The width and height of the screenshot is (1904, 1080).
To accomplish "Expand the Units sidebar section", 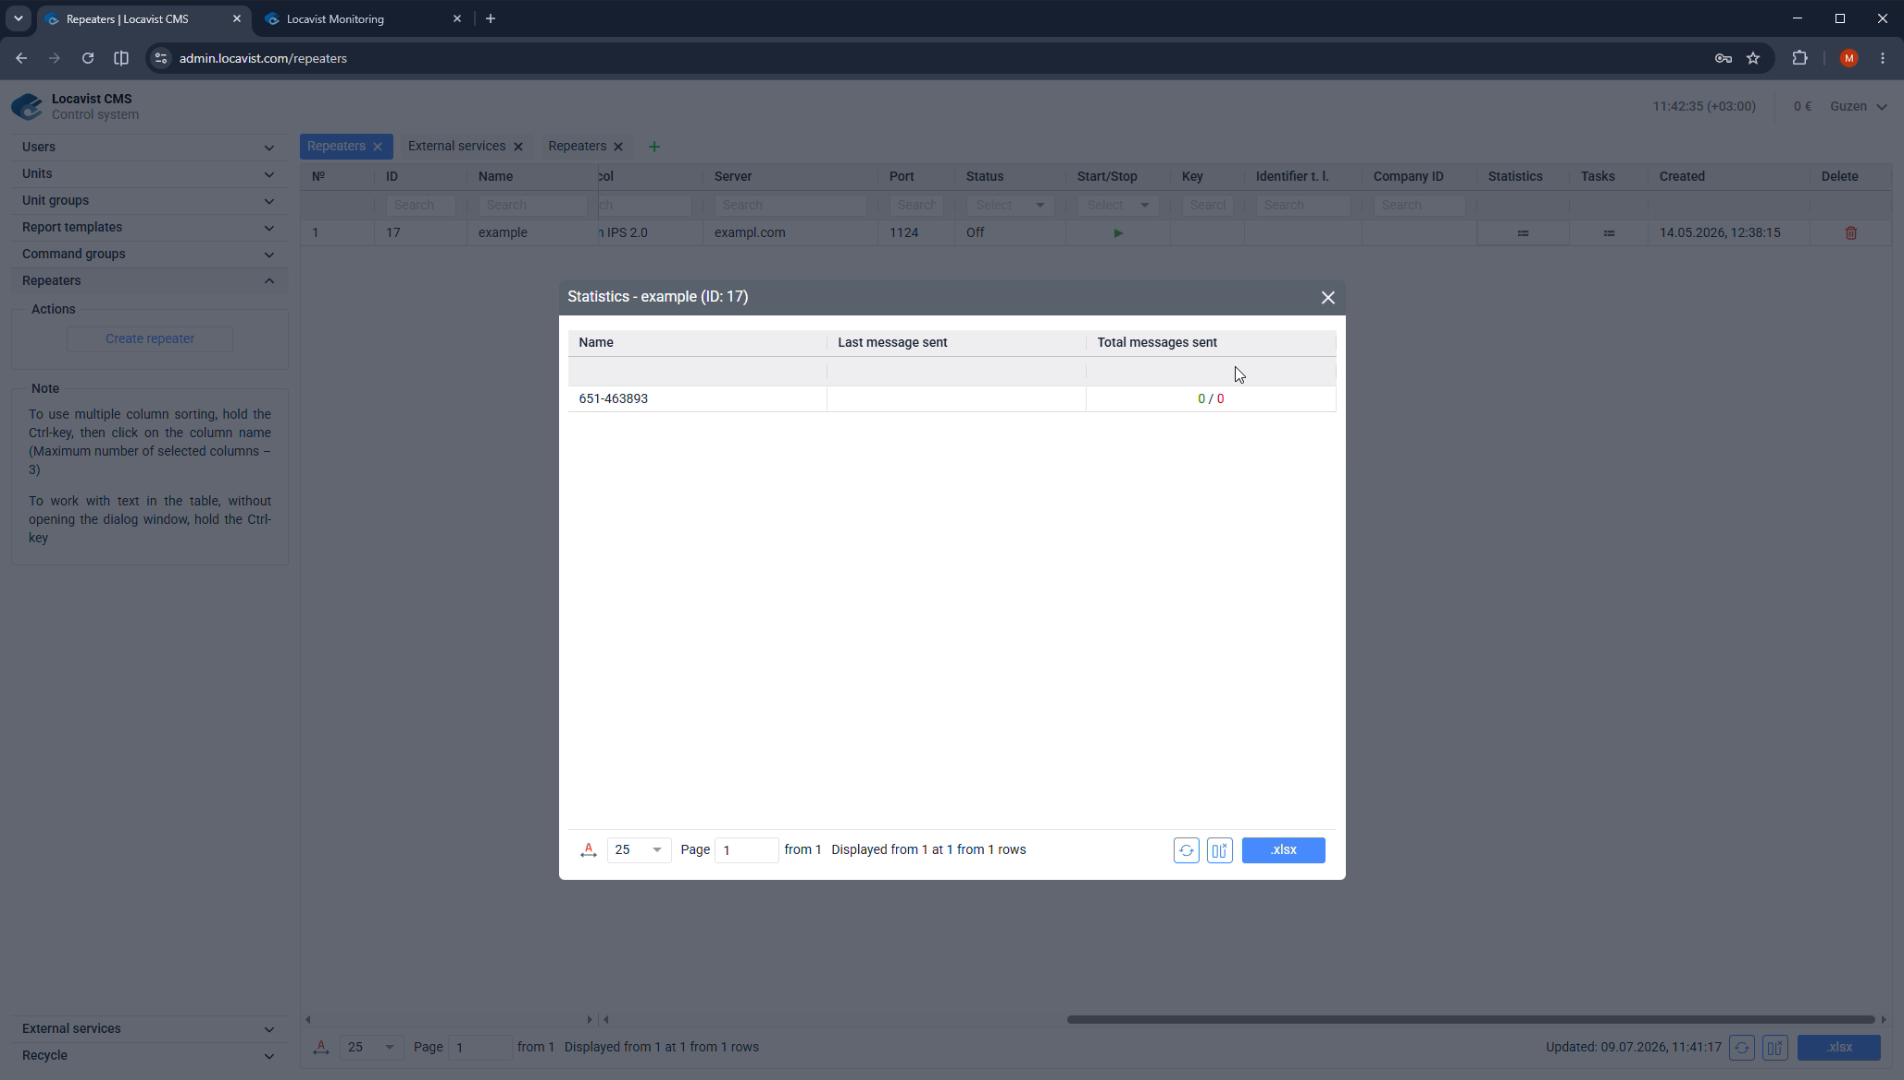I will pos(149,174).
